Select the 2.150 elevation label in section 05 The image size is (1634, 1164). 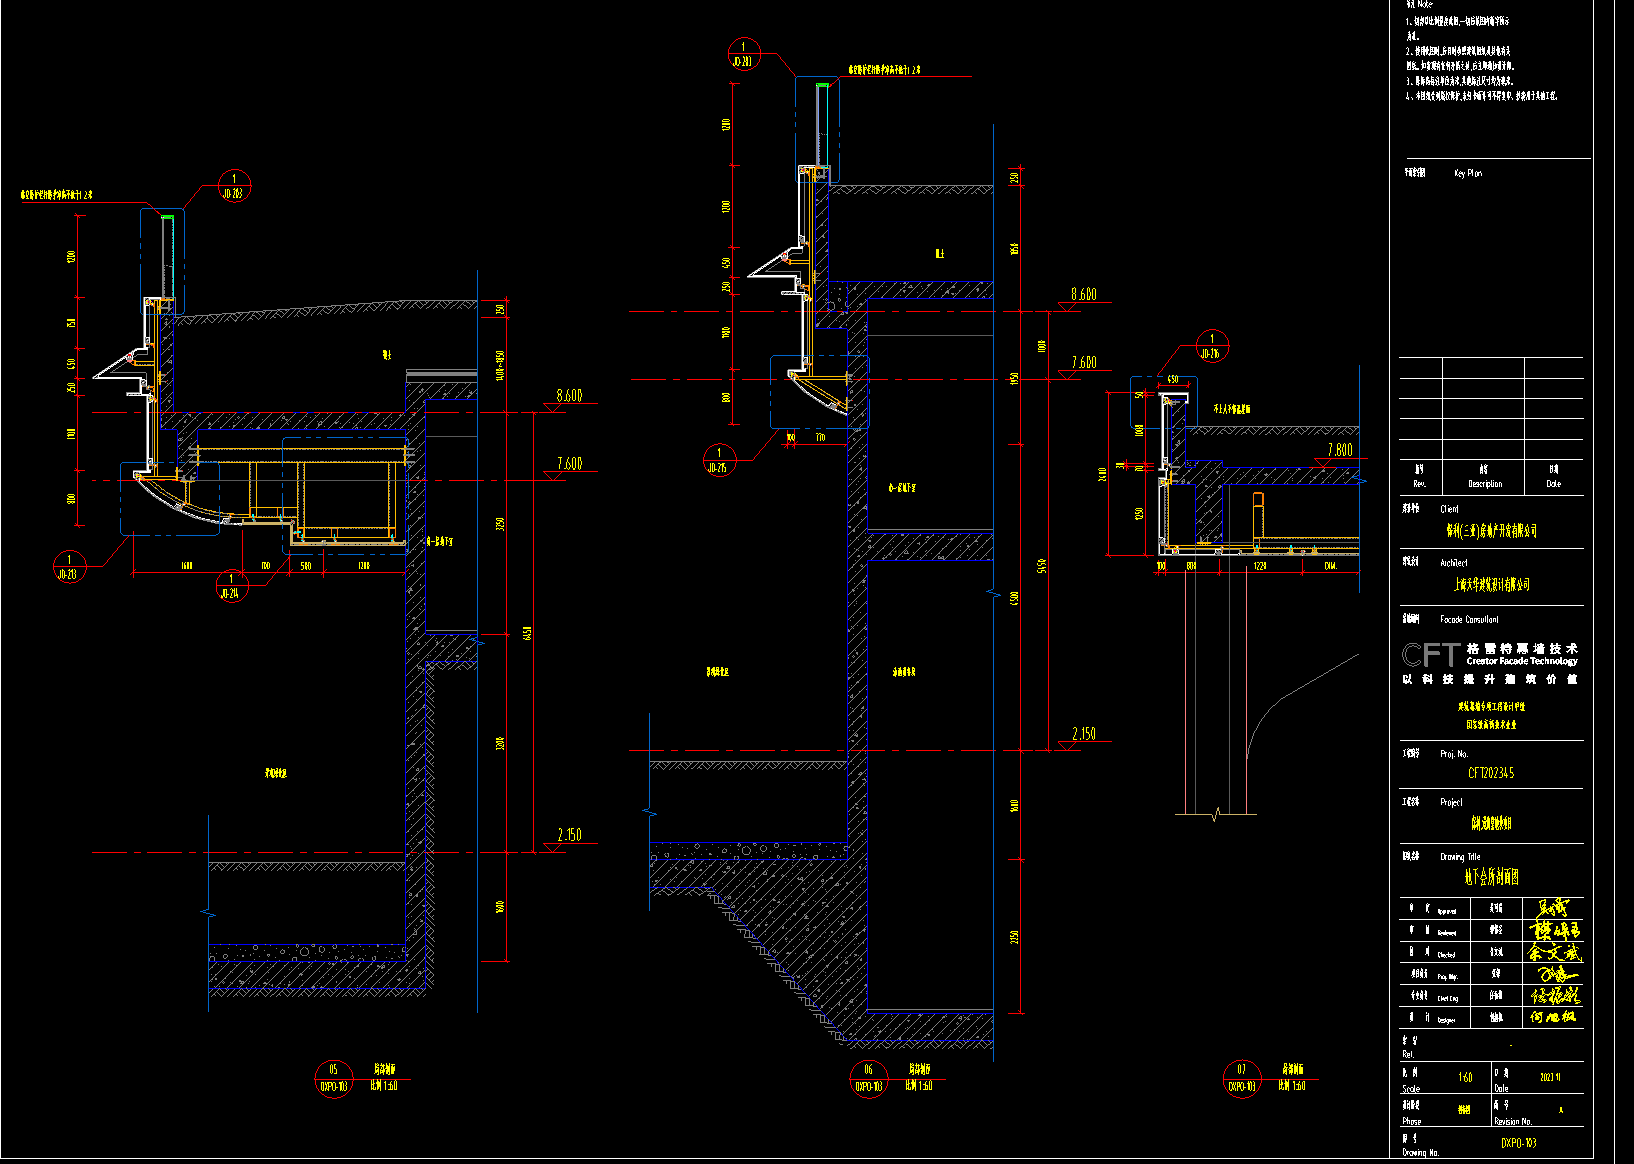coord(569,835)
